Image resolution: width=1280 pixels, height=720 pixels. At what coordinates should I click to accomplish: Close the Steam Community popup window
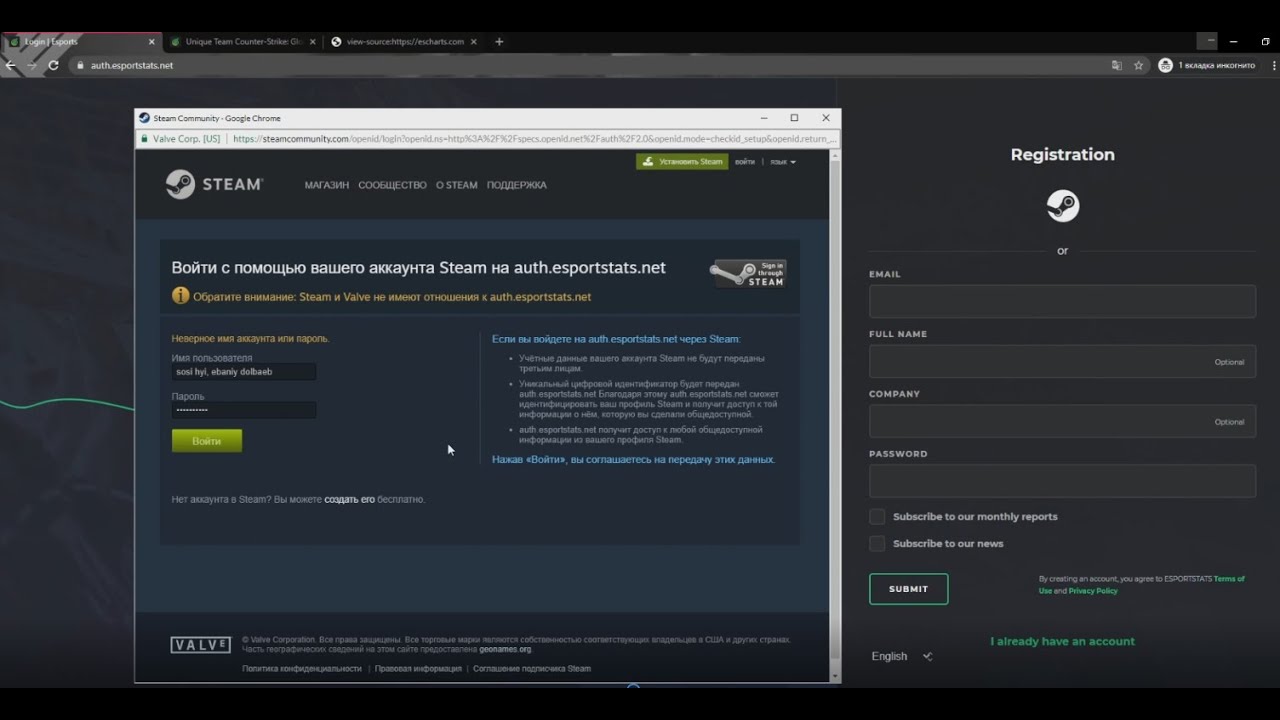[825, 118]
